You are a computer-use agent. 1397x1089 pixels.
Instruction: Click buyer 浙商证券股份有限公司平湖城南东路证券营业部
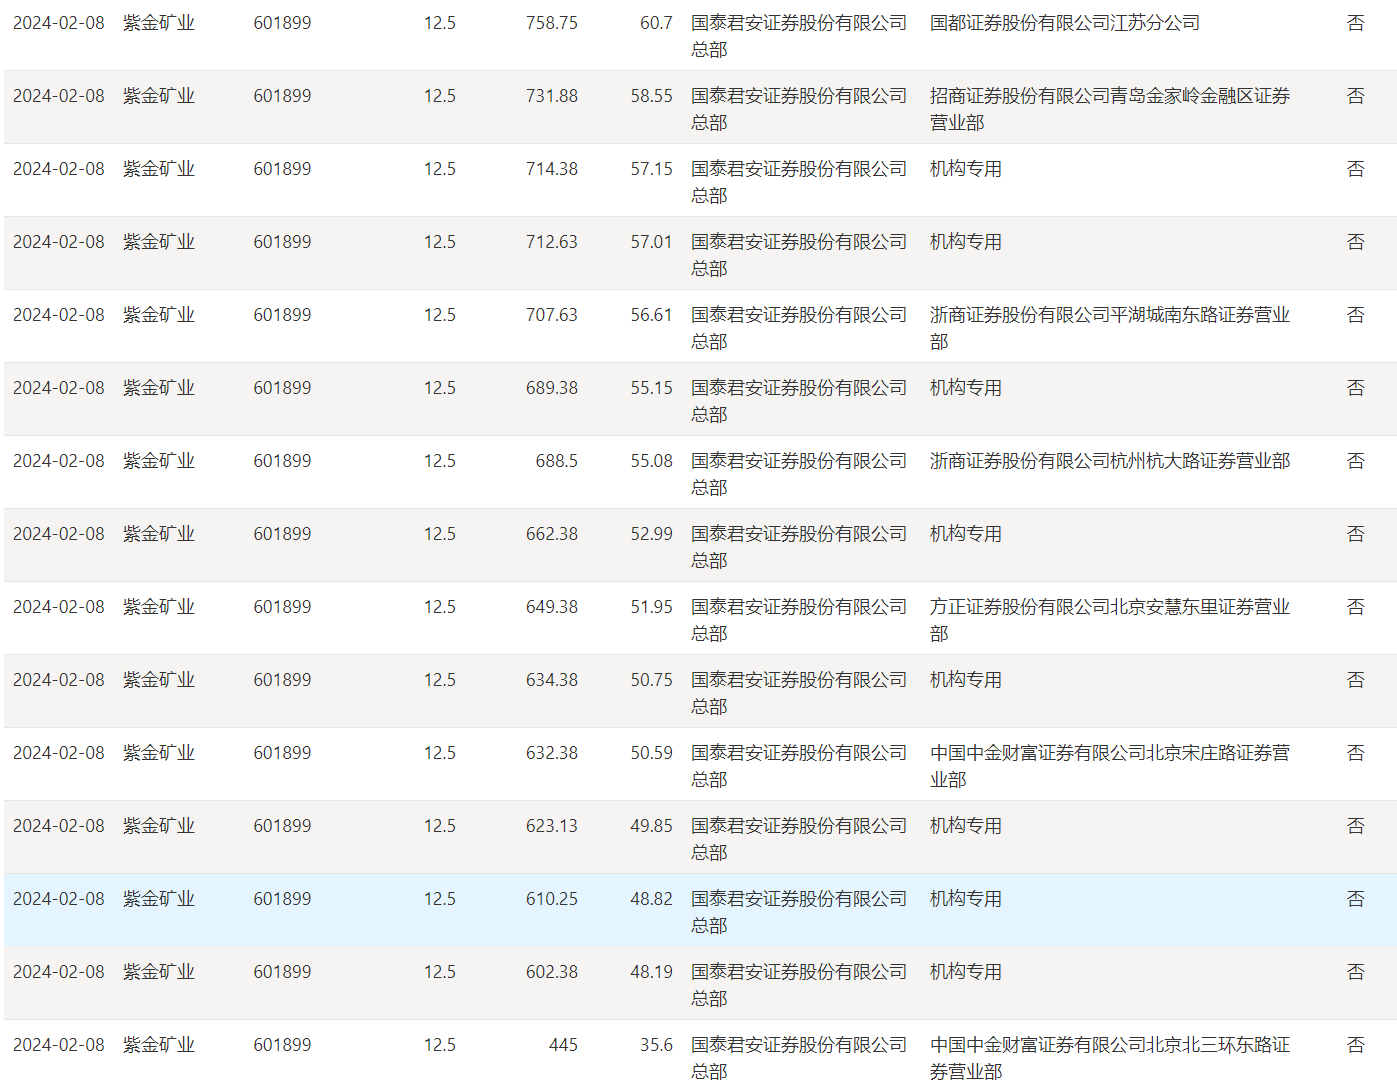point(1110,328)
